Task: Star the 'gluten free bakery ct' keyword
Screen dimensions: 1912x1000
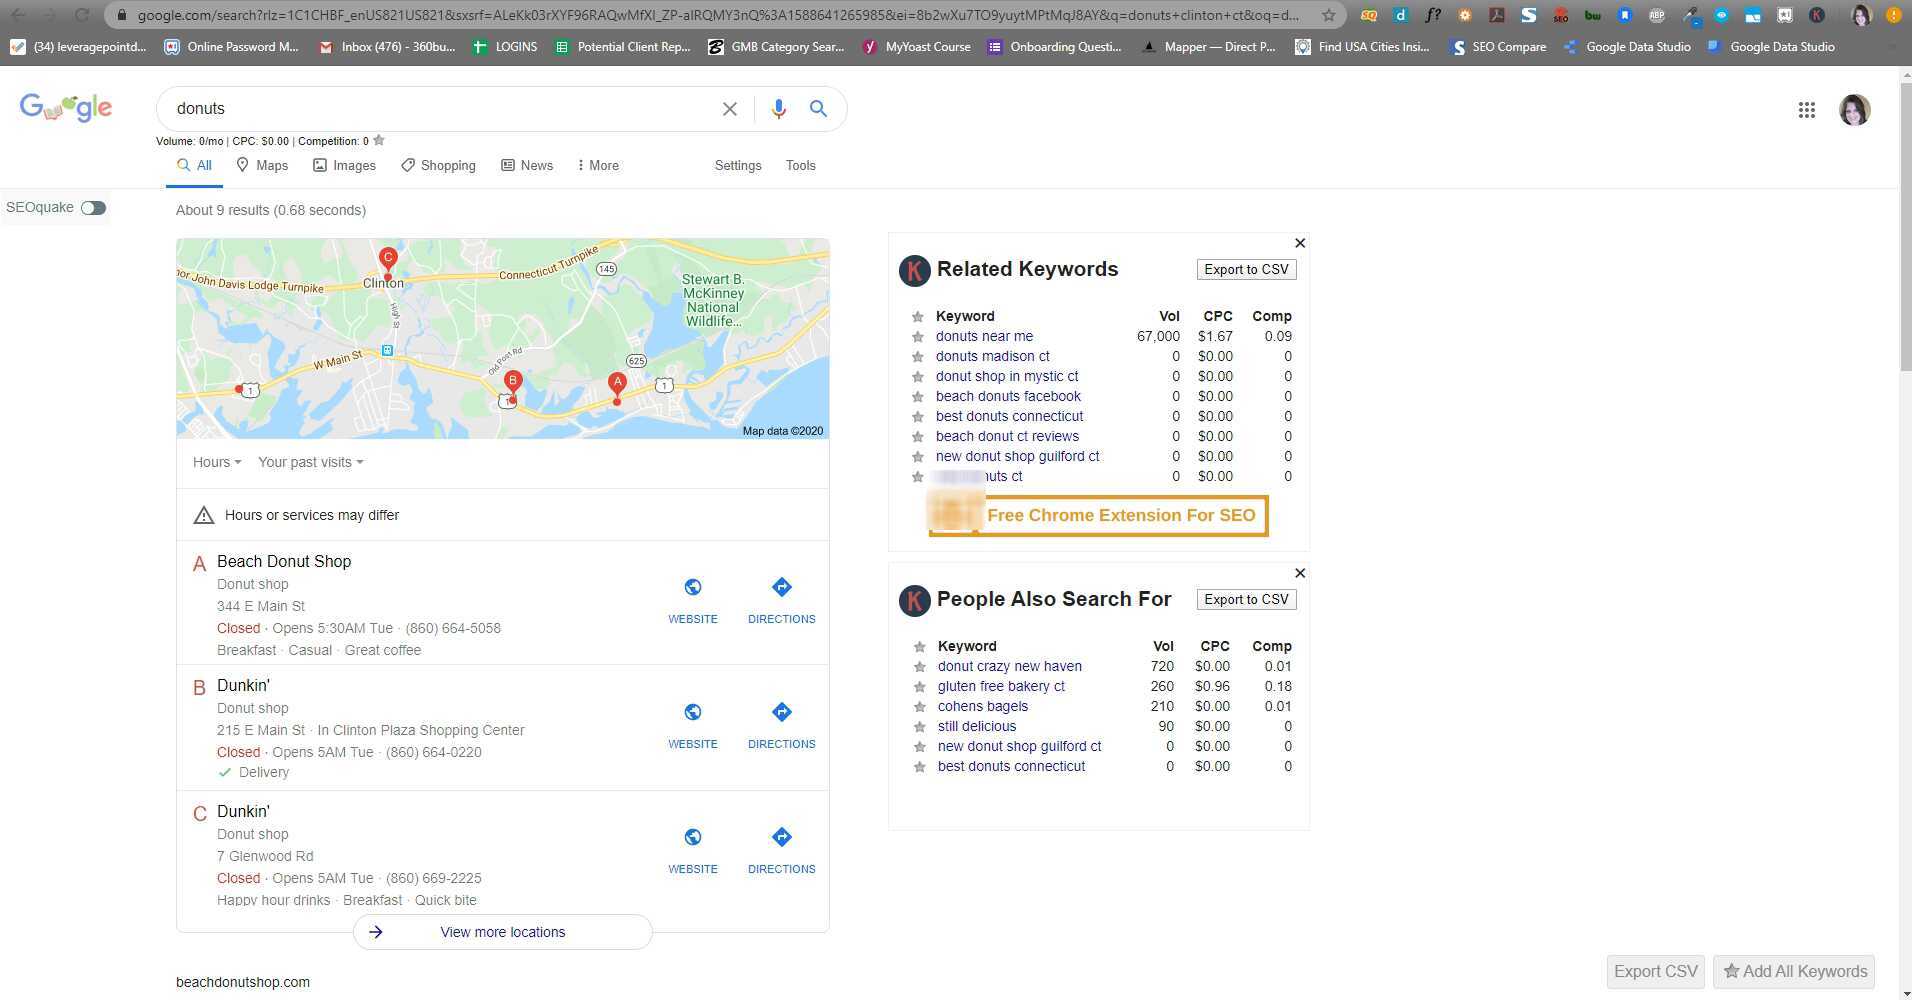Action: point(919,687)
